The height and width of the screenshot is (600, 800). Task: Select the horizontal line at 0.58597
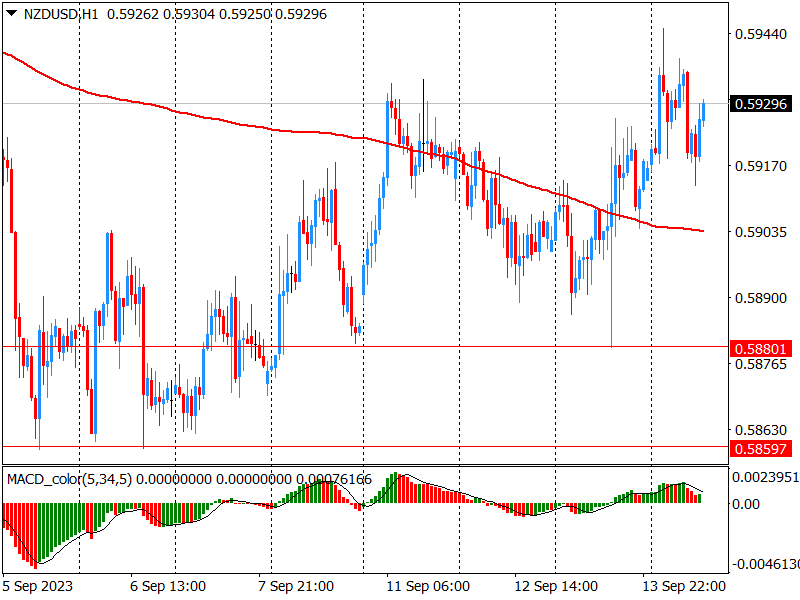pos(365,446)
